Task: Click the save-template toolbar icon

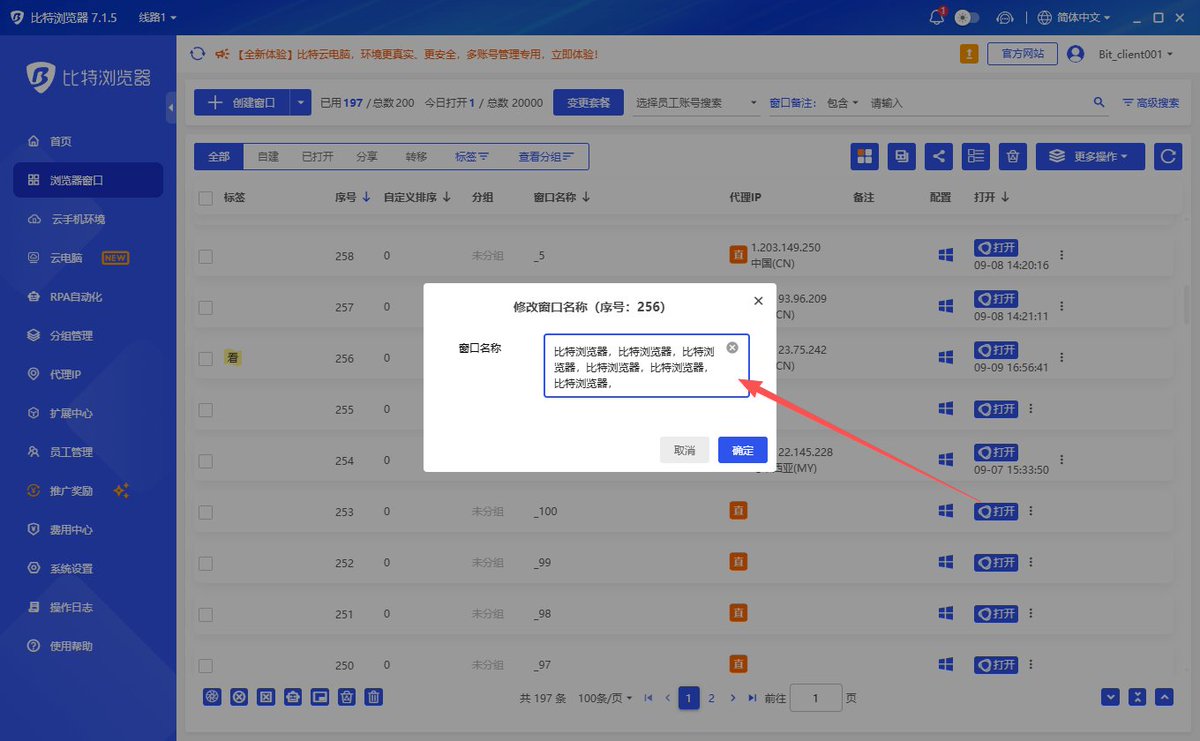Action: tap(902, 156)
